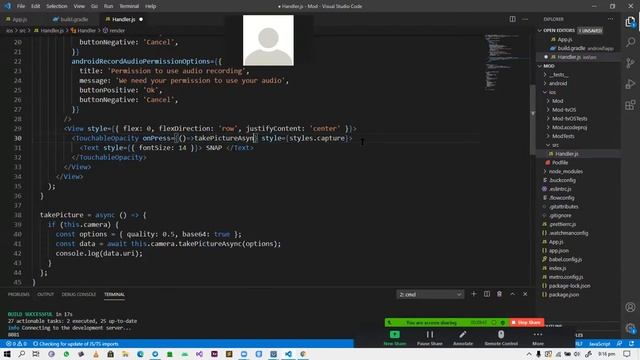640x360 pixels.
Task: Open the Manage gear icon
Action: (x=630, y=328)
